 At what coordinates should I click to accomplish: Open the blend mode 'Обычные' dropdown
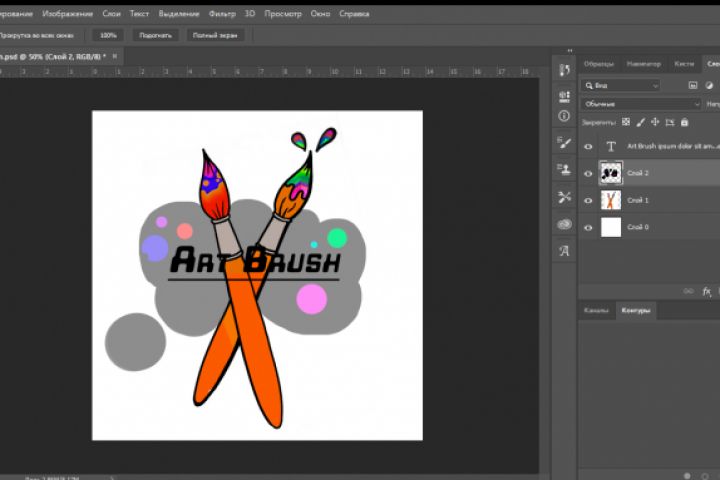(x=641, y=103)
